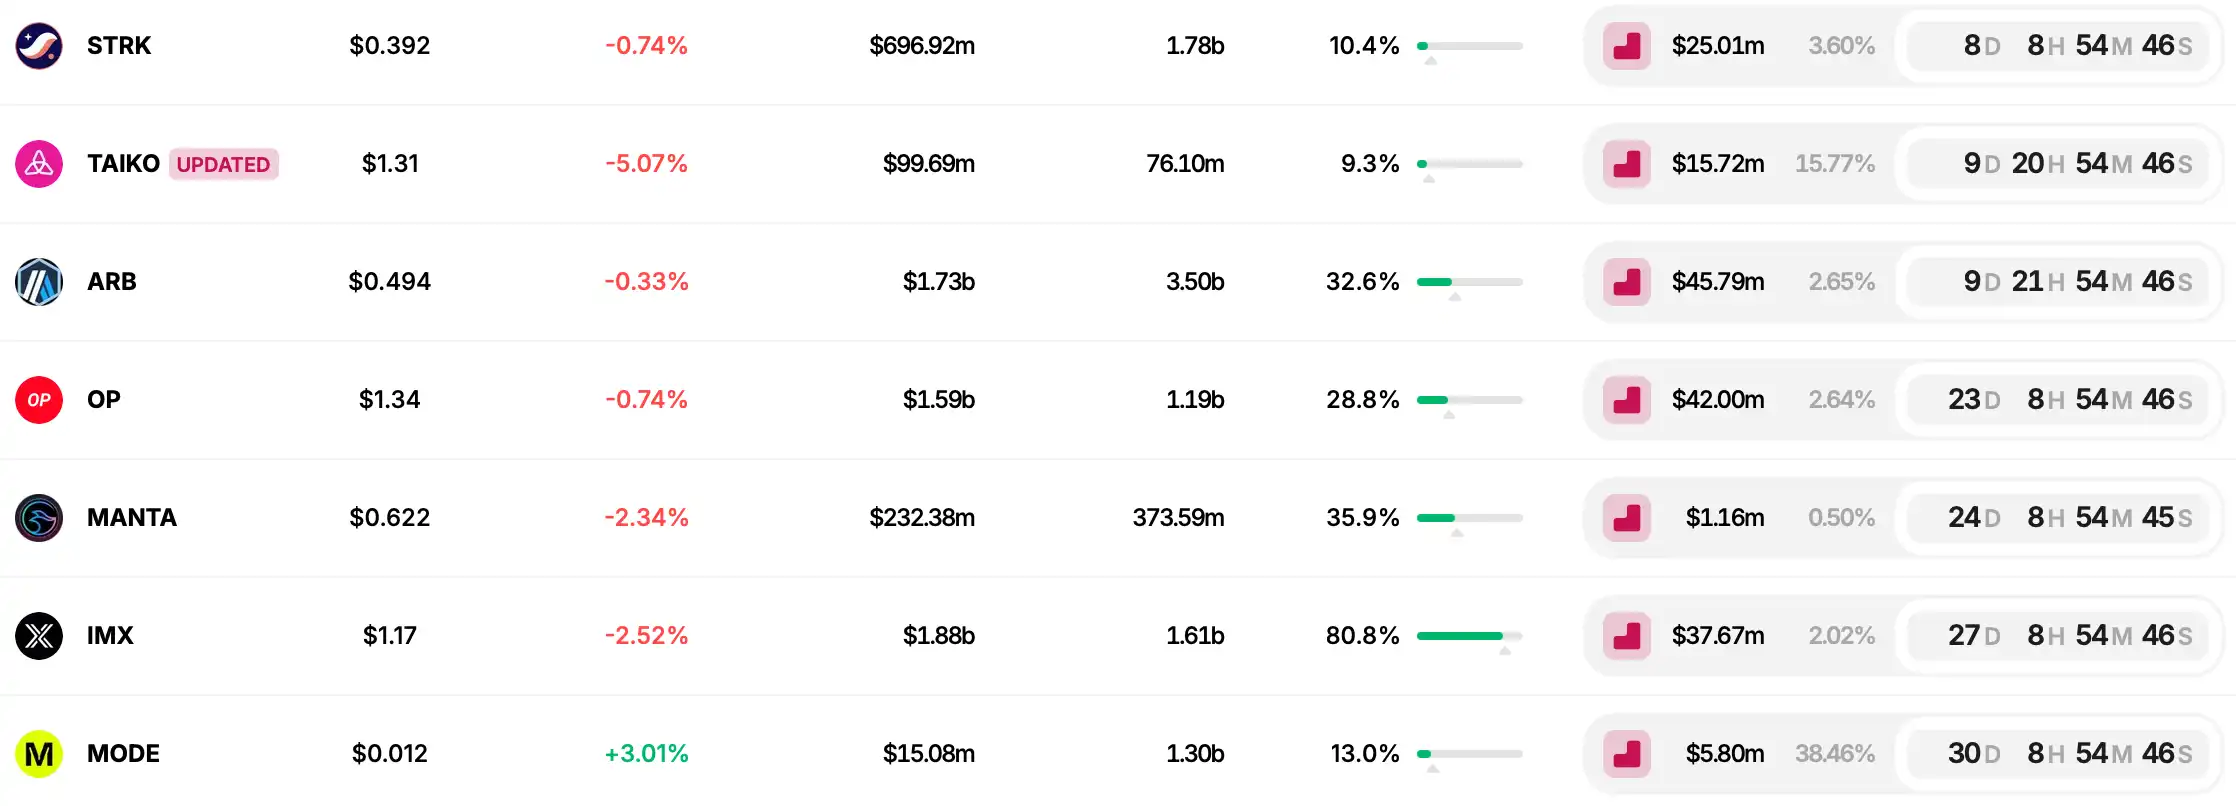Click the OP market cap value $1.59b
The height and width of the screenshot is (806, 2236).
(938, 400)
